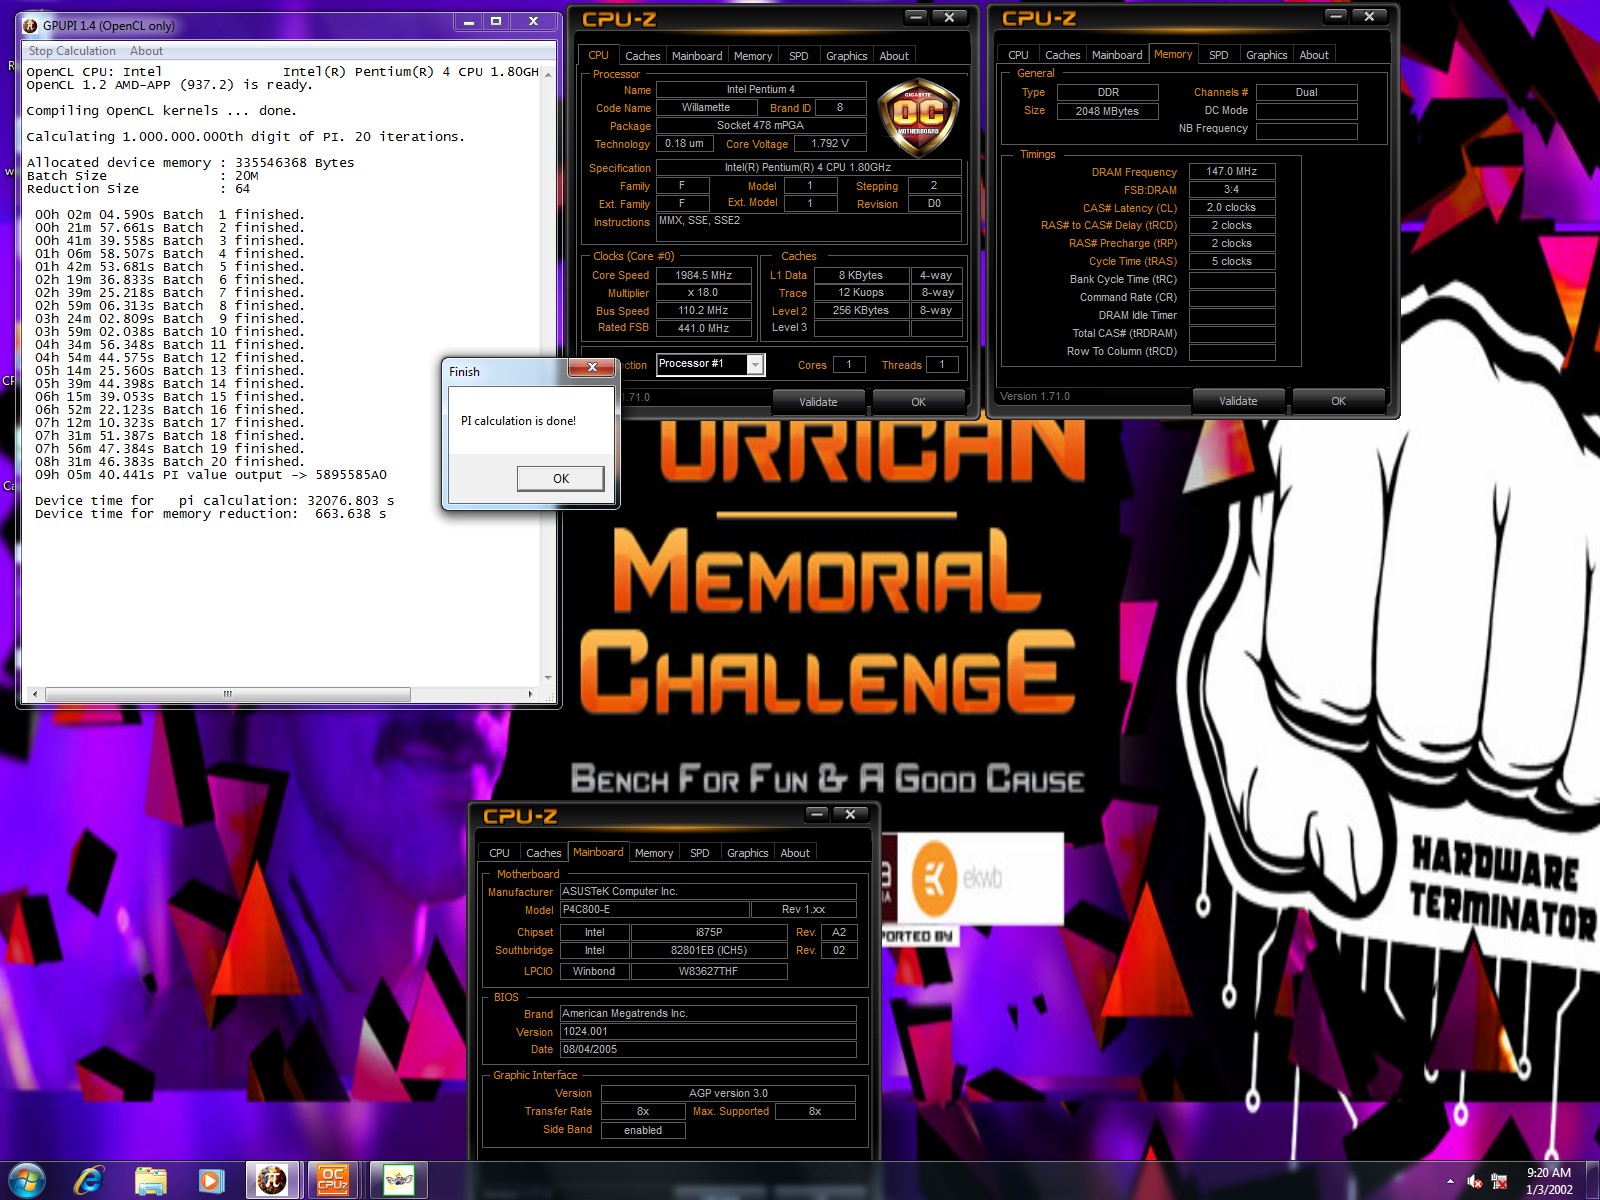Click OK in the Memory tab window
Image resolution: width=1600 pixels, height=1200 pixels.
(x=1338, y=401)
